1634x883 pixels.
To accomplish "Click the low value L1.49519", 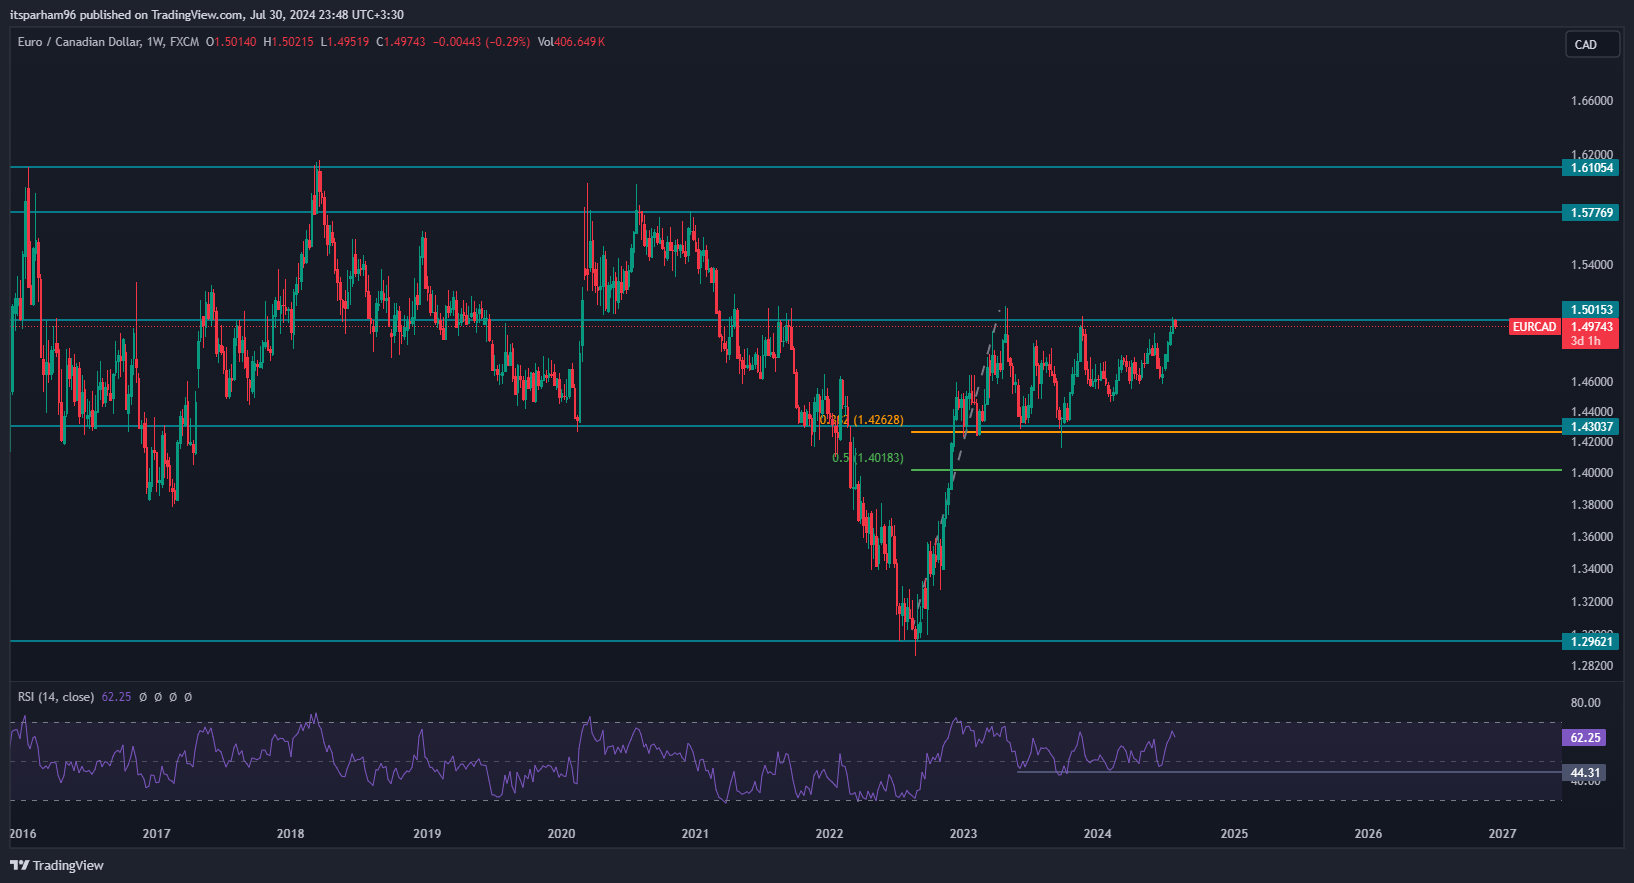I will pos(344,42).
